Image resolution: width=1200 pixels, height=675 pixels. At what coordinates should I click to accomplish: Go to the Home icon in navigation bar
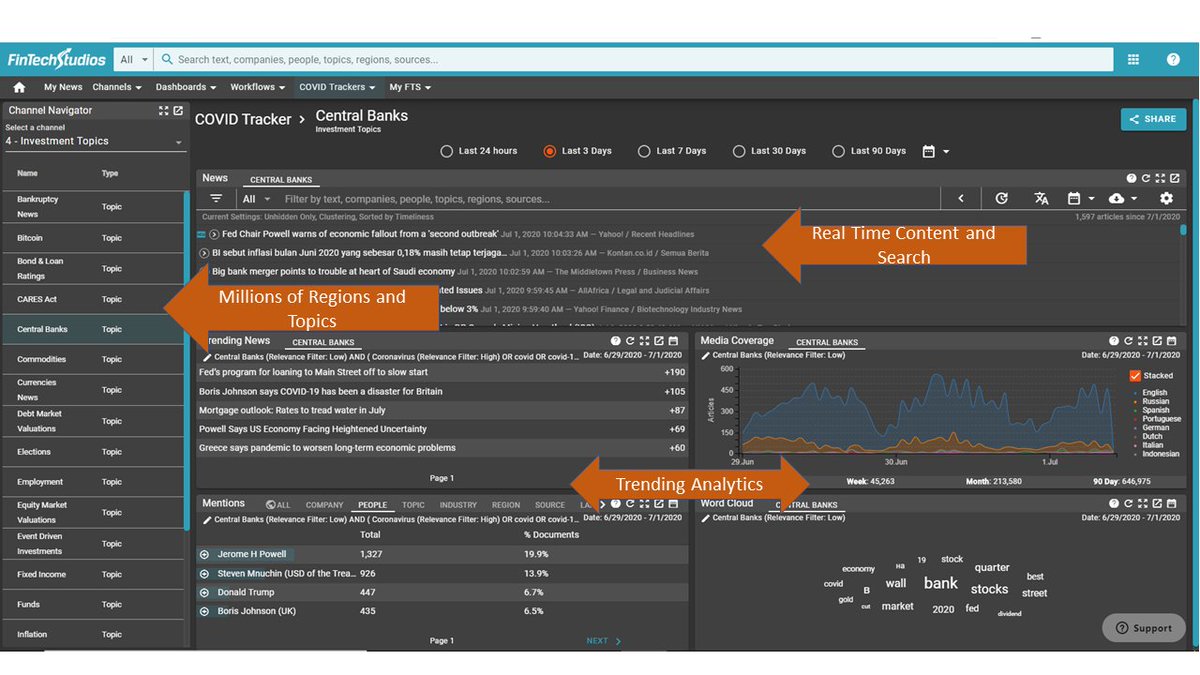click(19, 88)
